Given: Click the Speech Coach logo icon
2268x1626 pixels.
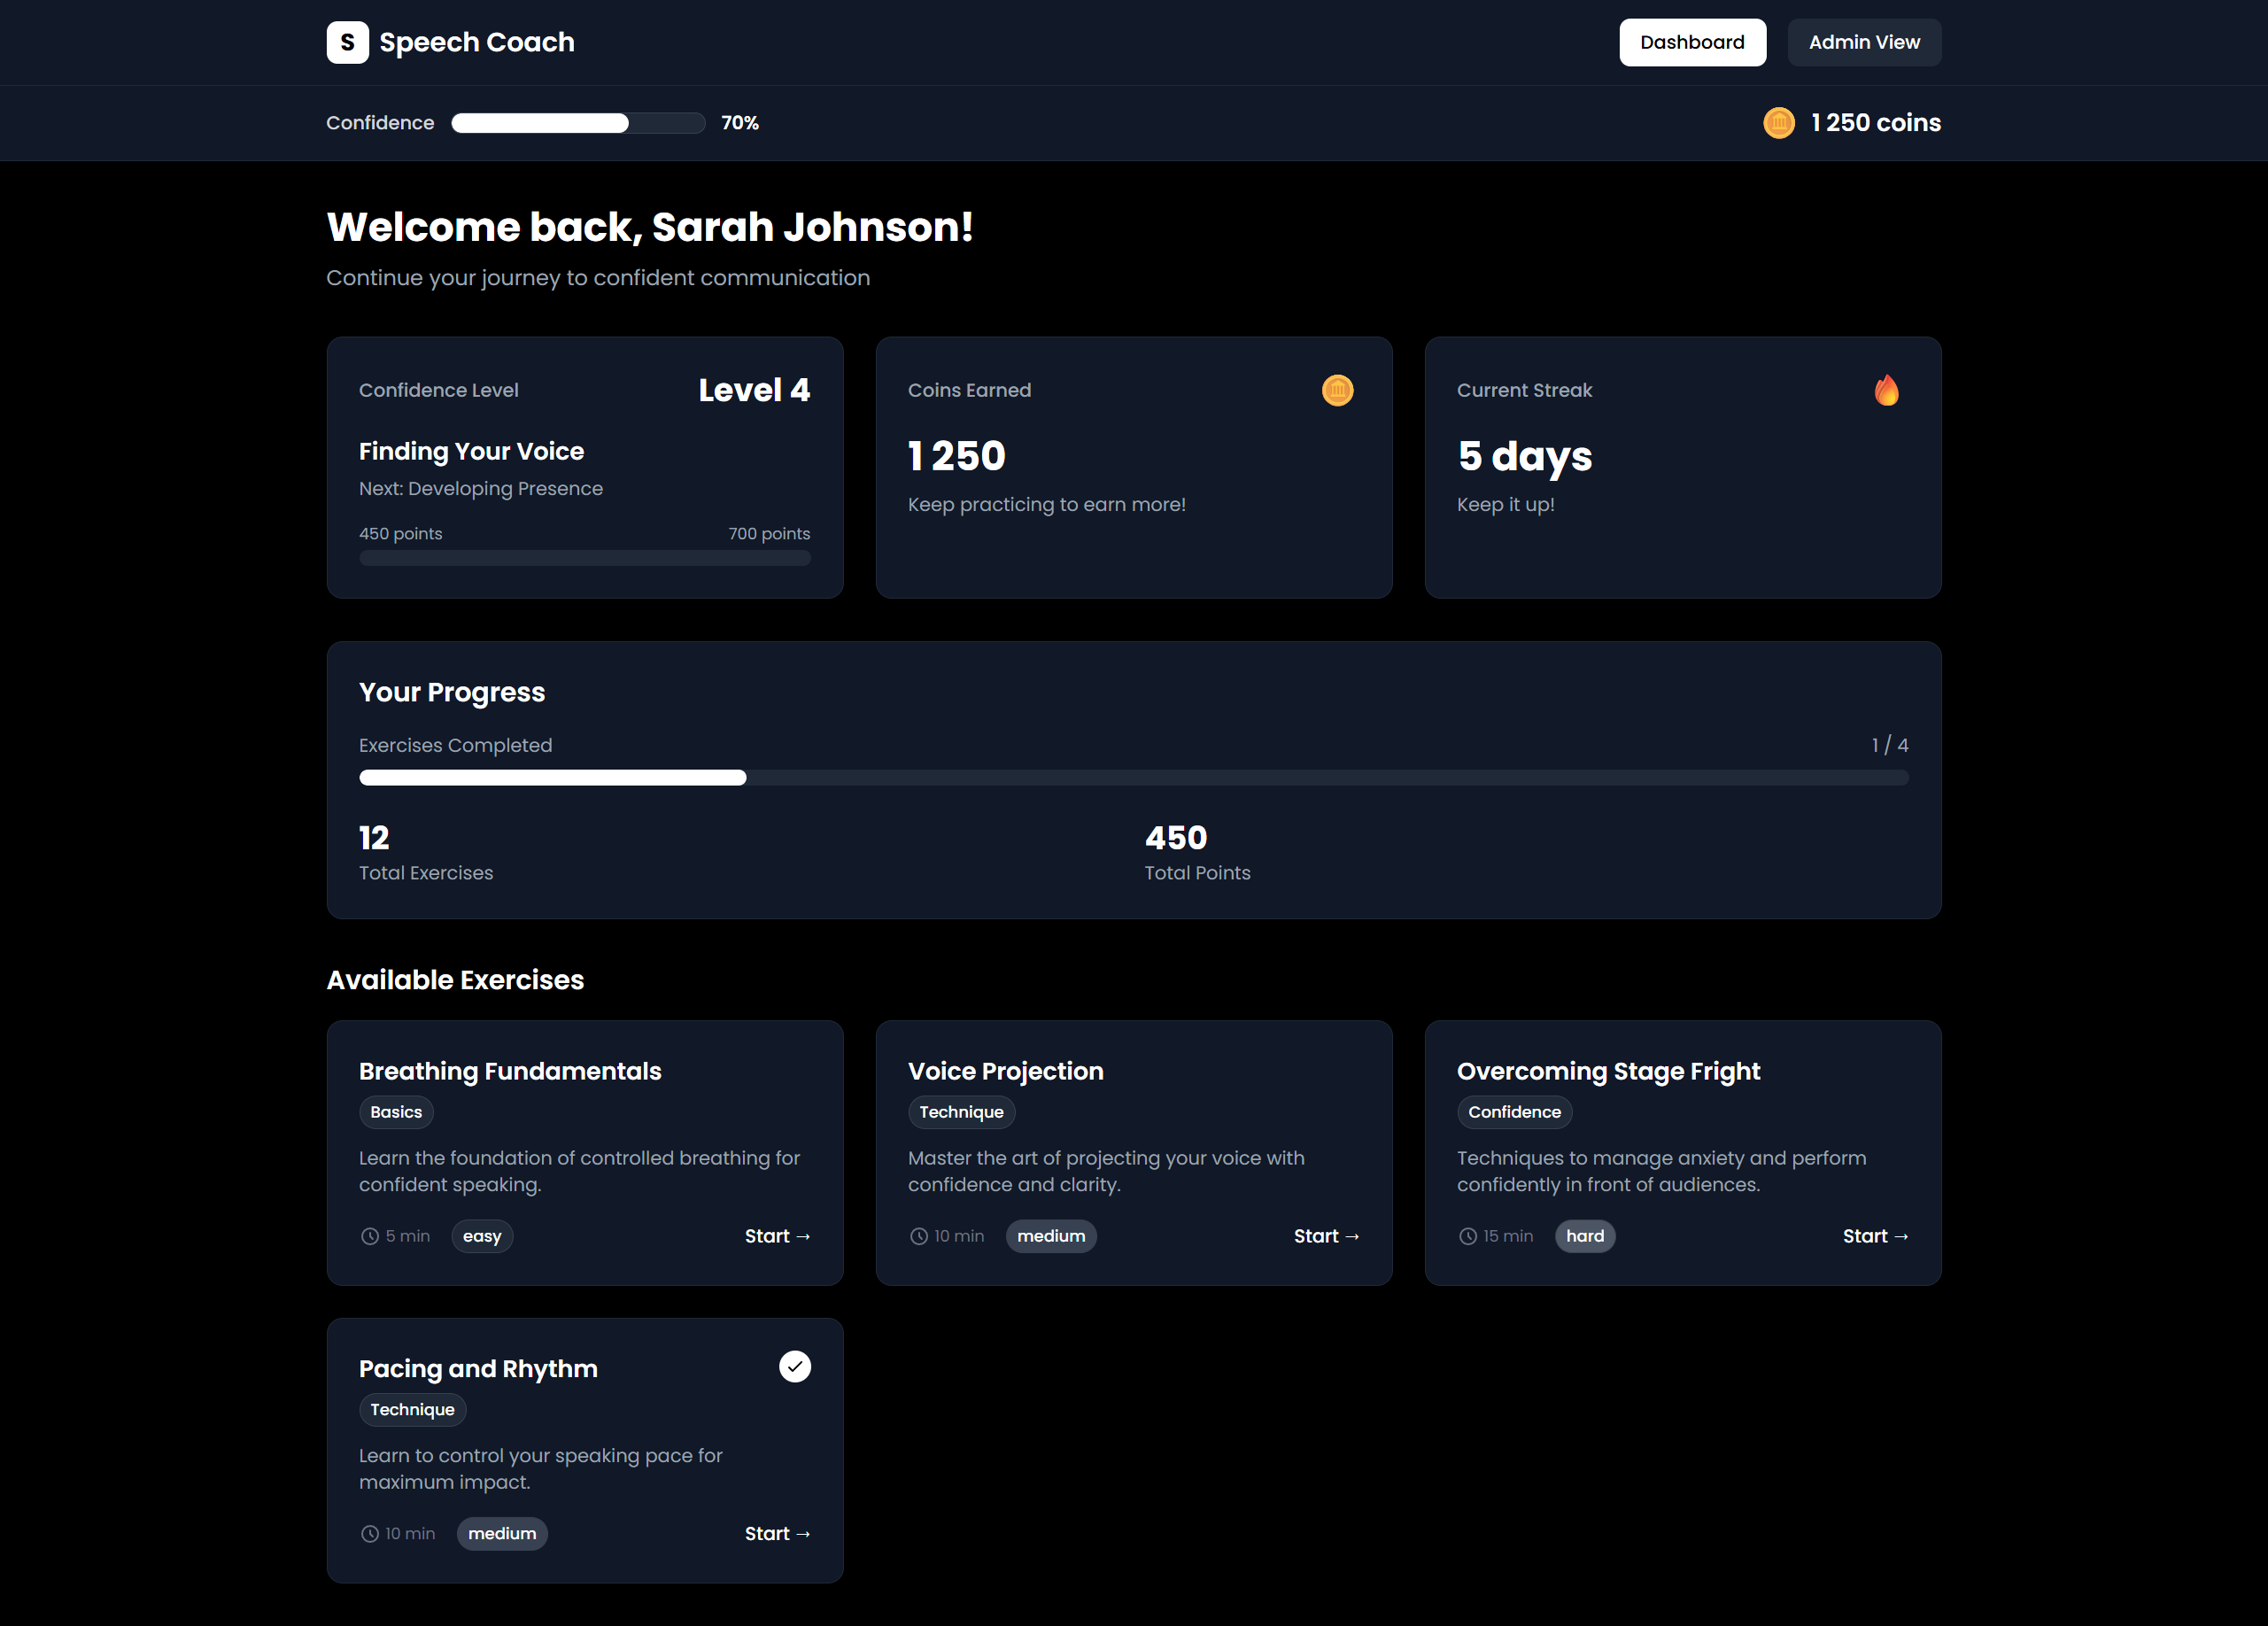Looking at the screenshot, I should [347, 42].
